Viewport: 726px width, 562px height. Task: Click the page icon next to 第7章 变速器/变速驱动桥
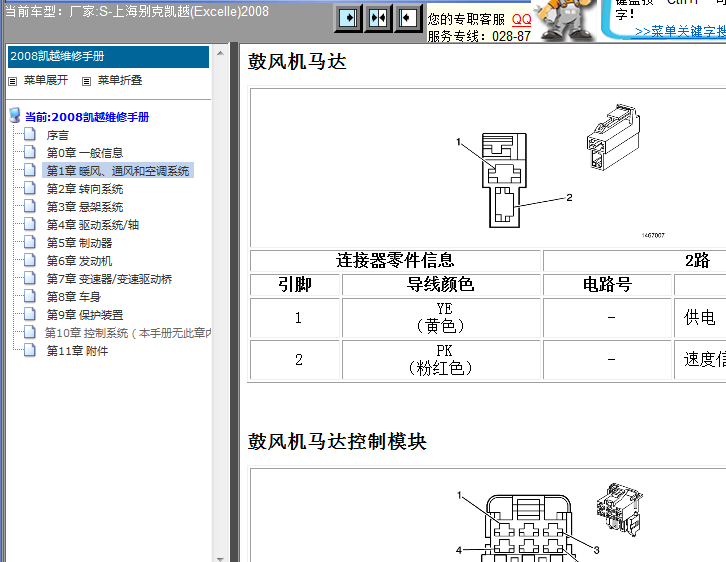point(30,279)
